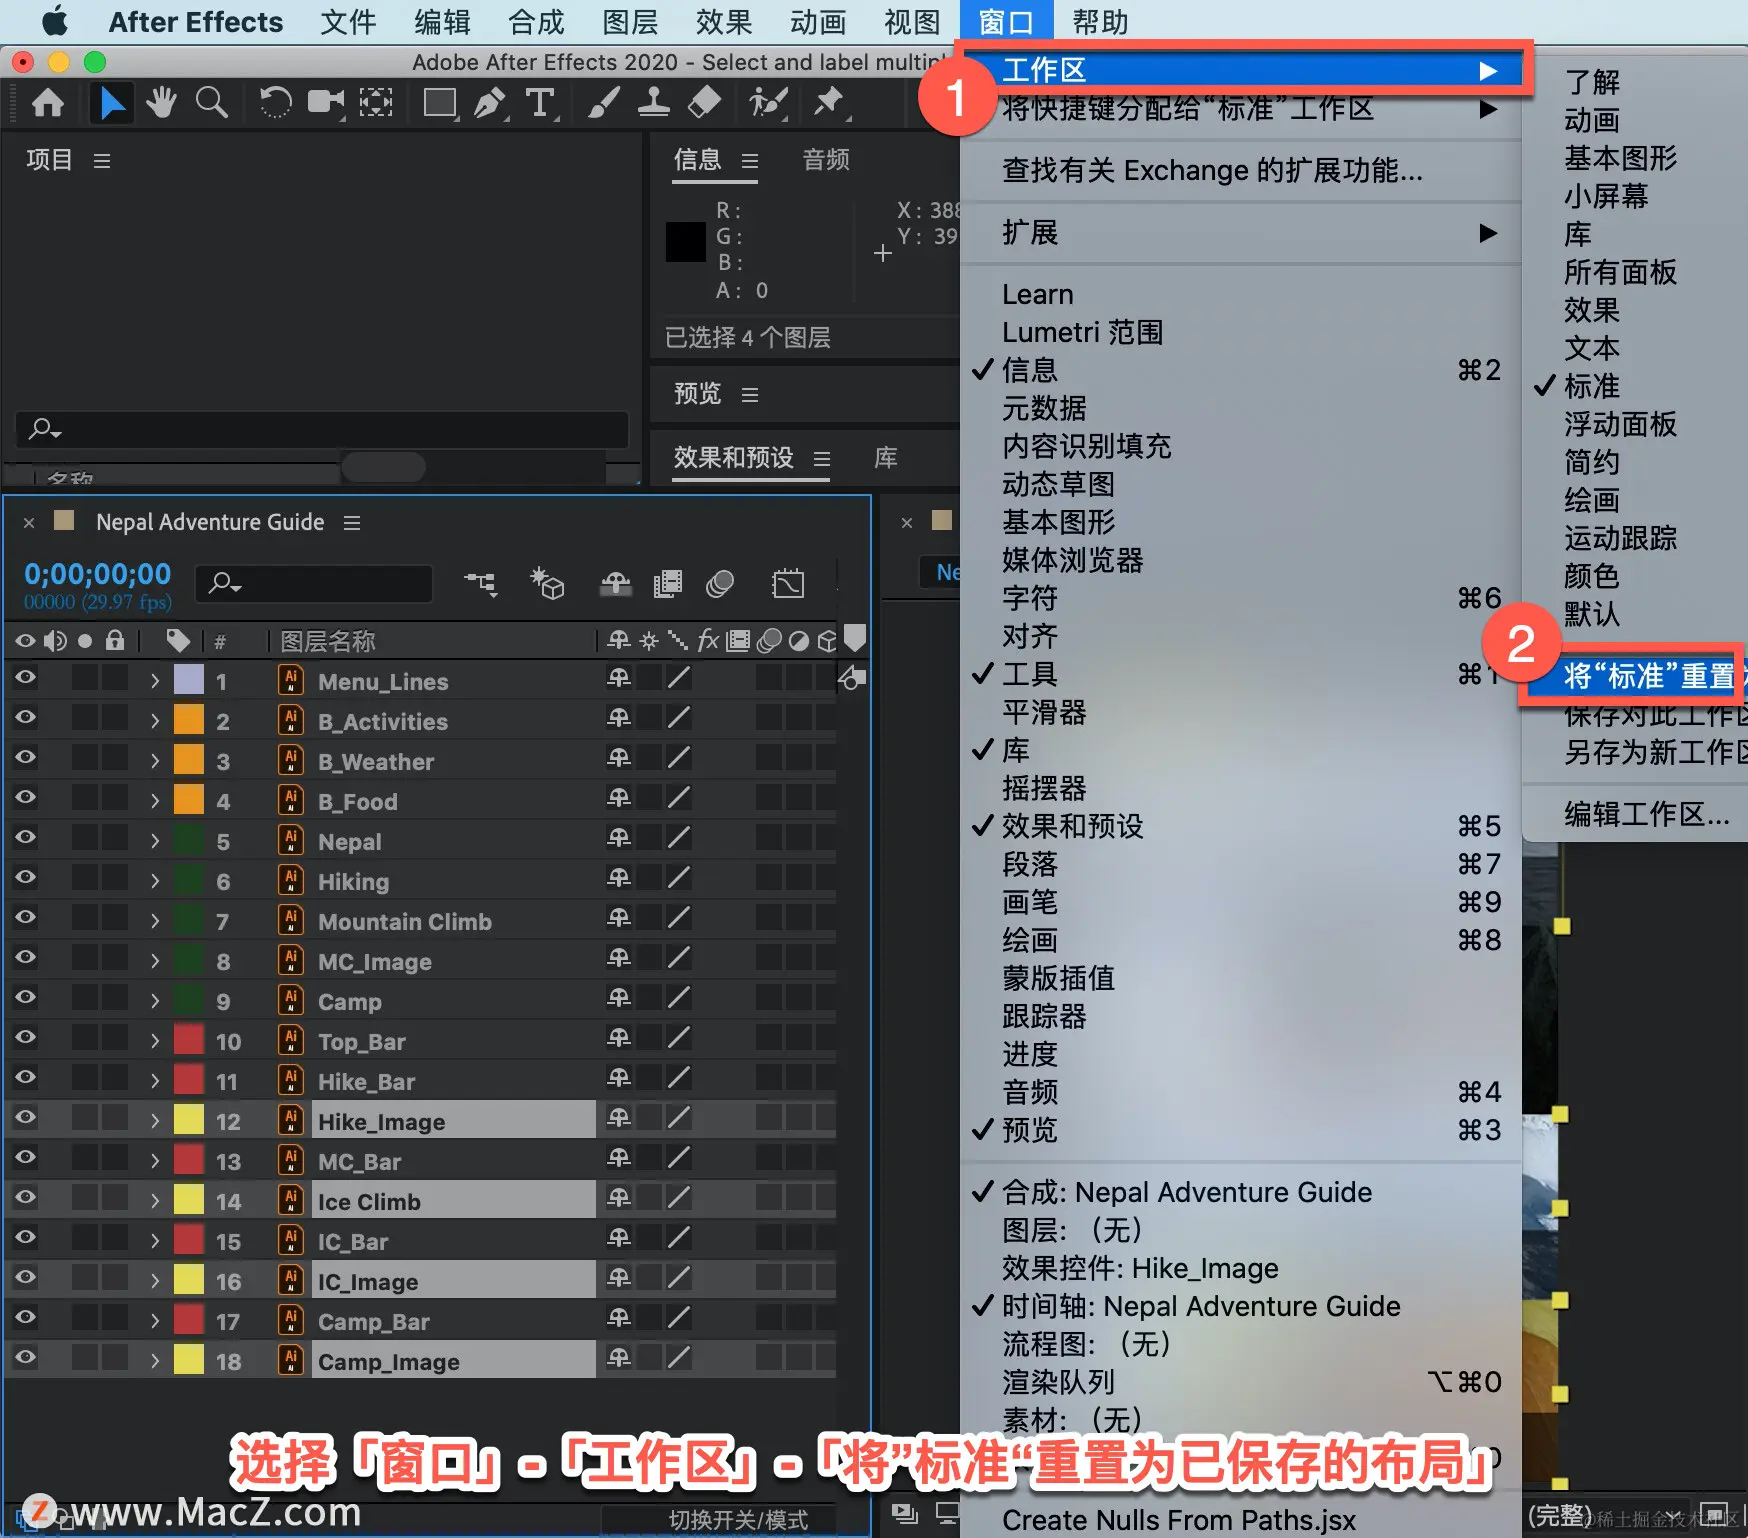Click the lavender label color of Menu_Lines
The height and width of the screenshot is (1538, 1748).
[x=189, y=680]
